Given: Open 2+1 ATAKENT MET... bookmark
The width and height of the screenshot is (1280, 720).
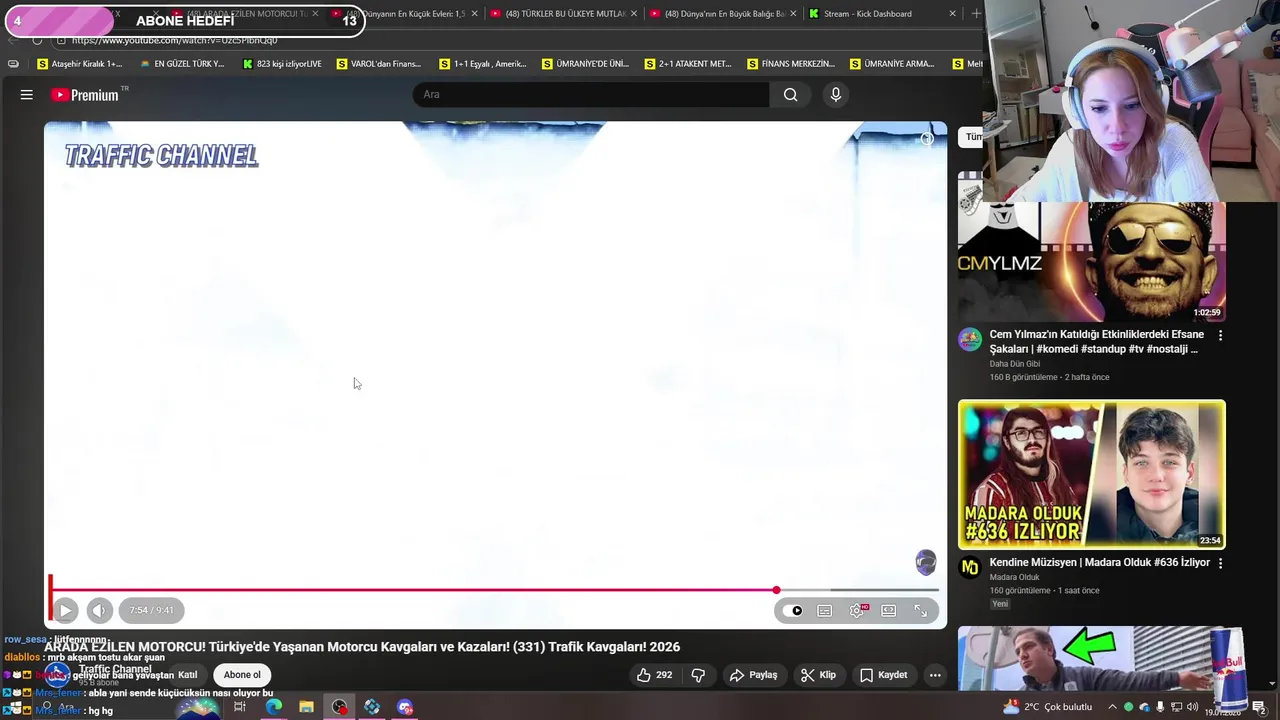Looking at the screenshot, I should [x=688, y=64].
